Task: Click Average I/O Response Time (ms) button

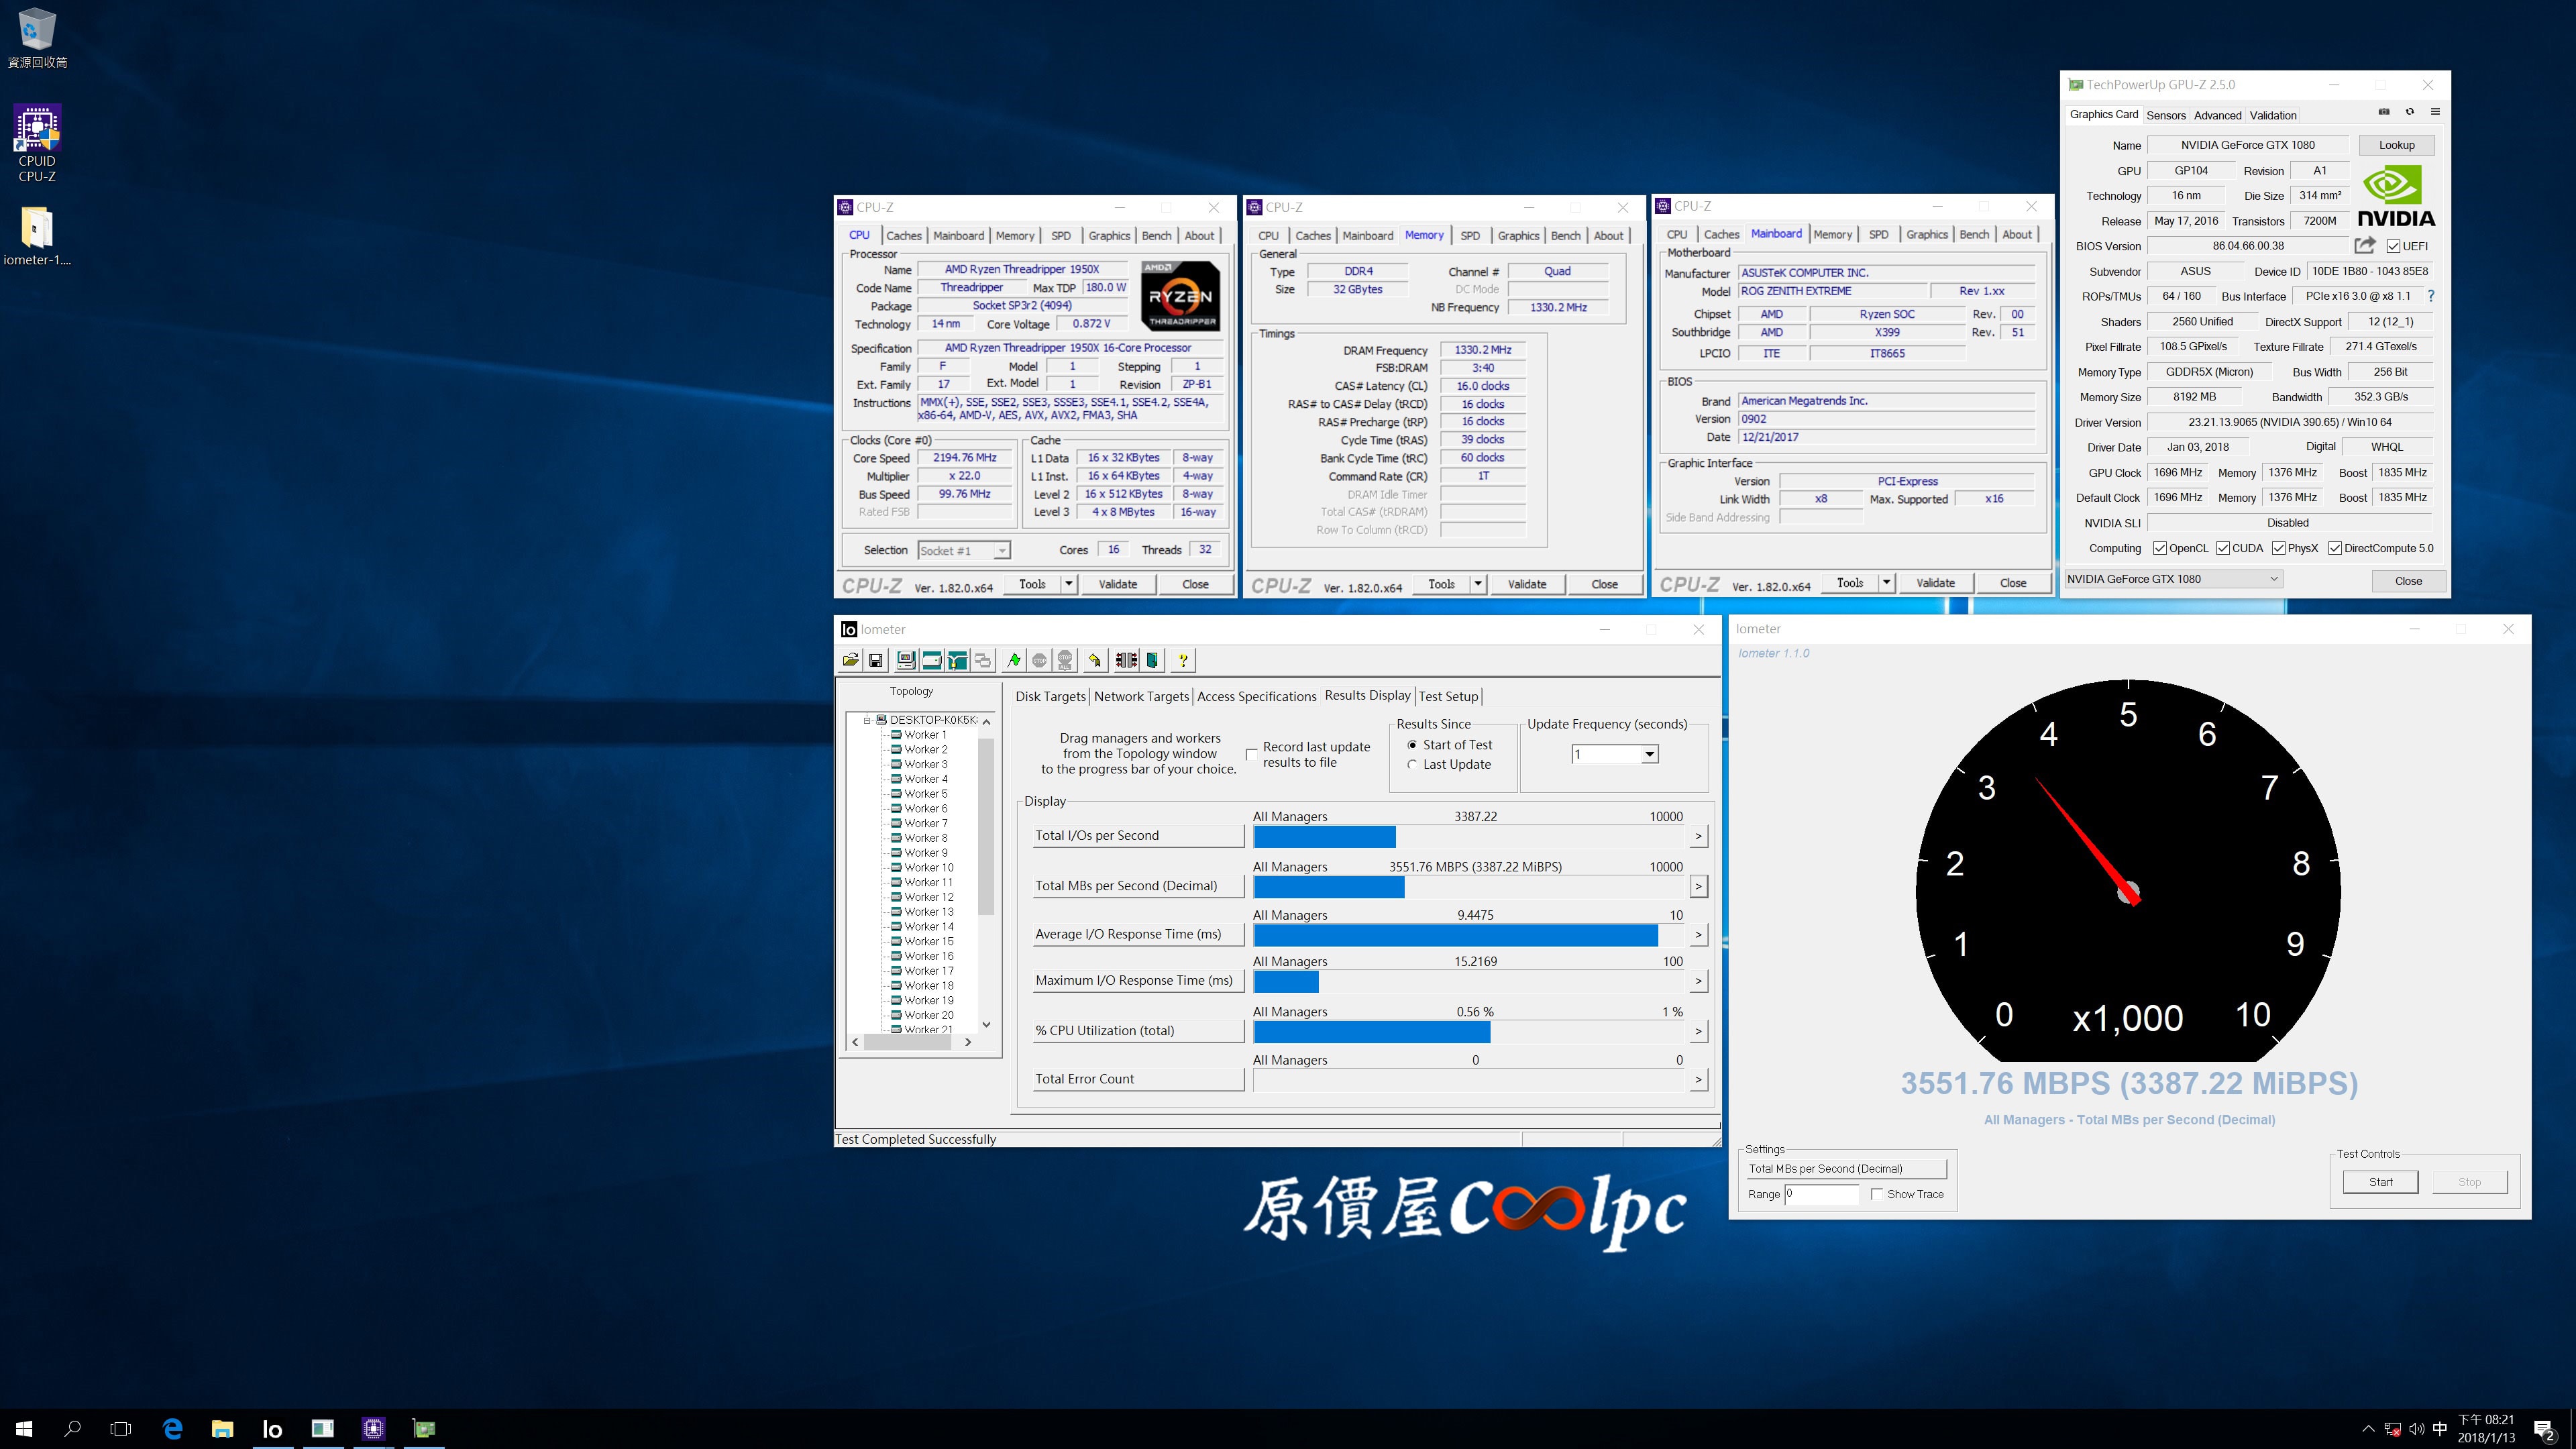Action: 1138,934
